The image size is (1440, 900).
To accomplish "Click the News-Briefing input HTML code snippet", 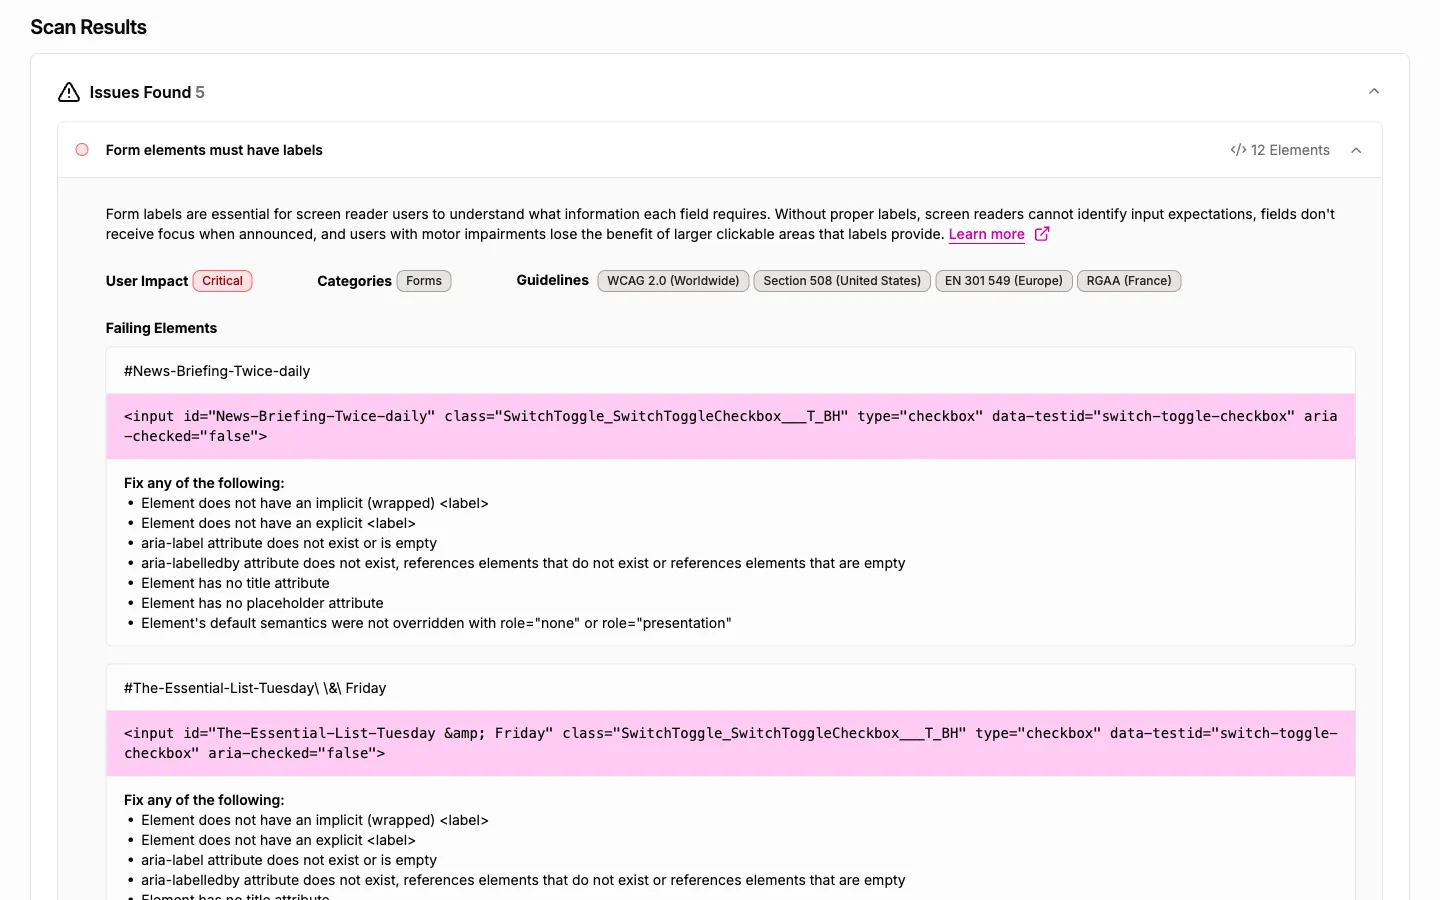I will (731, 426).
